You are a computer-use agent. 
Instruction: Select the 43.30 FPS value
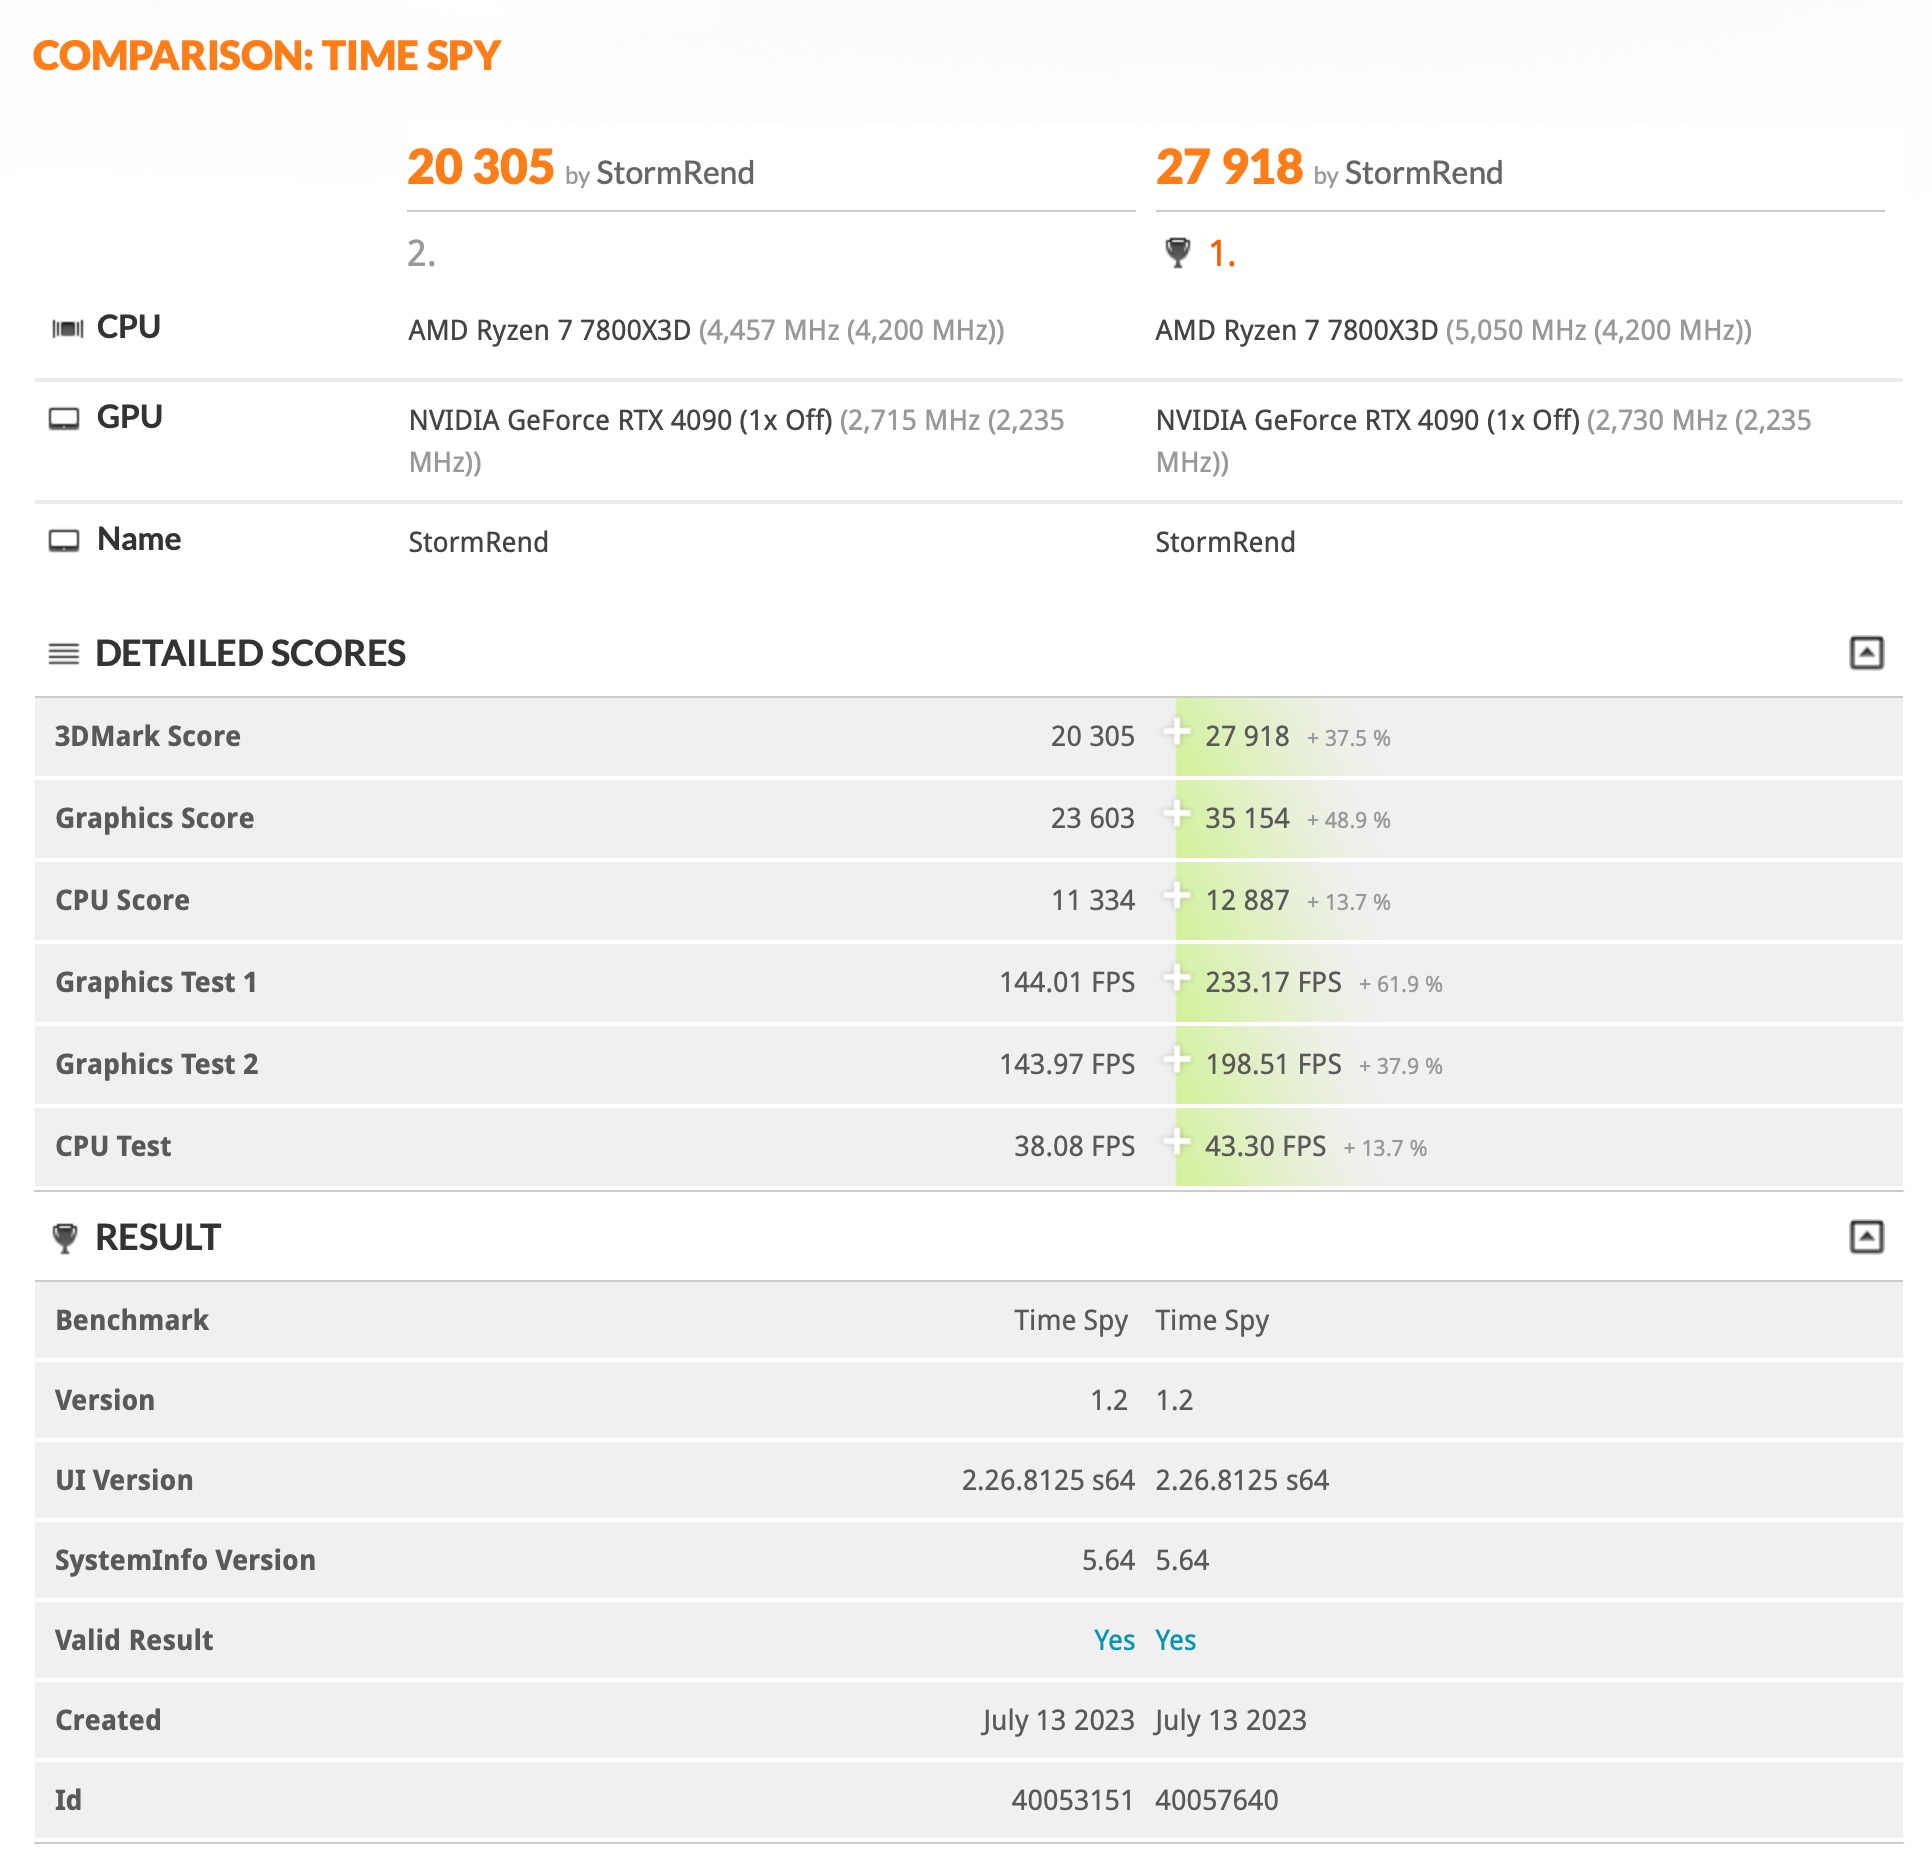click(1265, 1146)
